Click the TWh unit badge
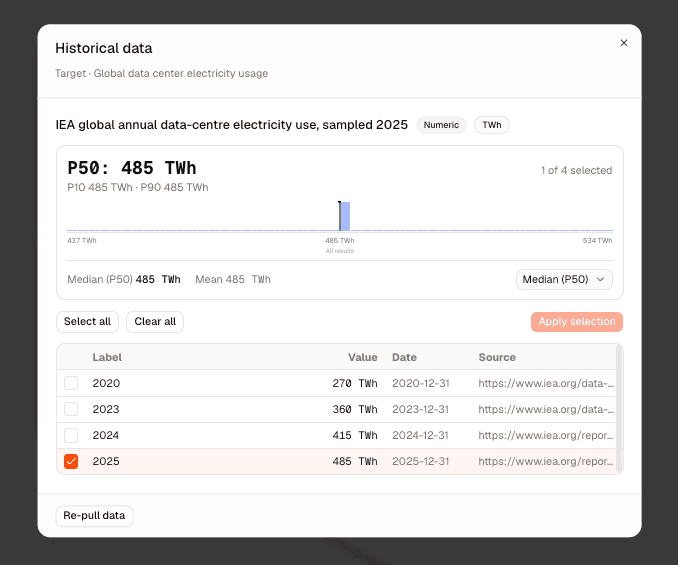The width and height of the screenshot is (678, 565). click(x=492, y=125)
